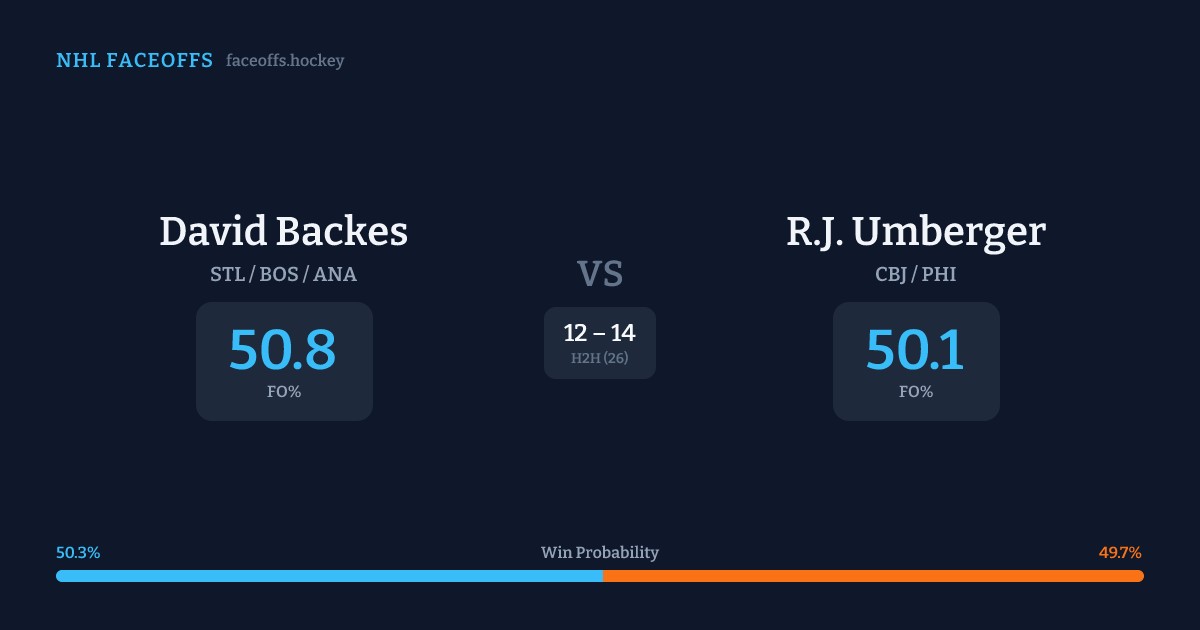Click the H2H (26) label
This screenshot has width=1200, height=630.
coord(600,358)
